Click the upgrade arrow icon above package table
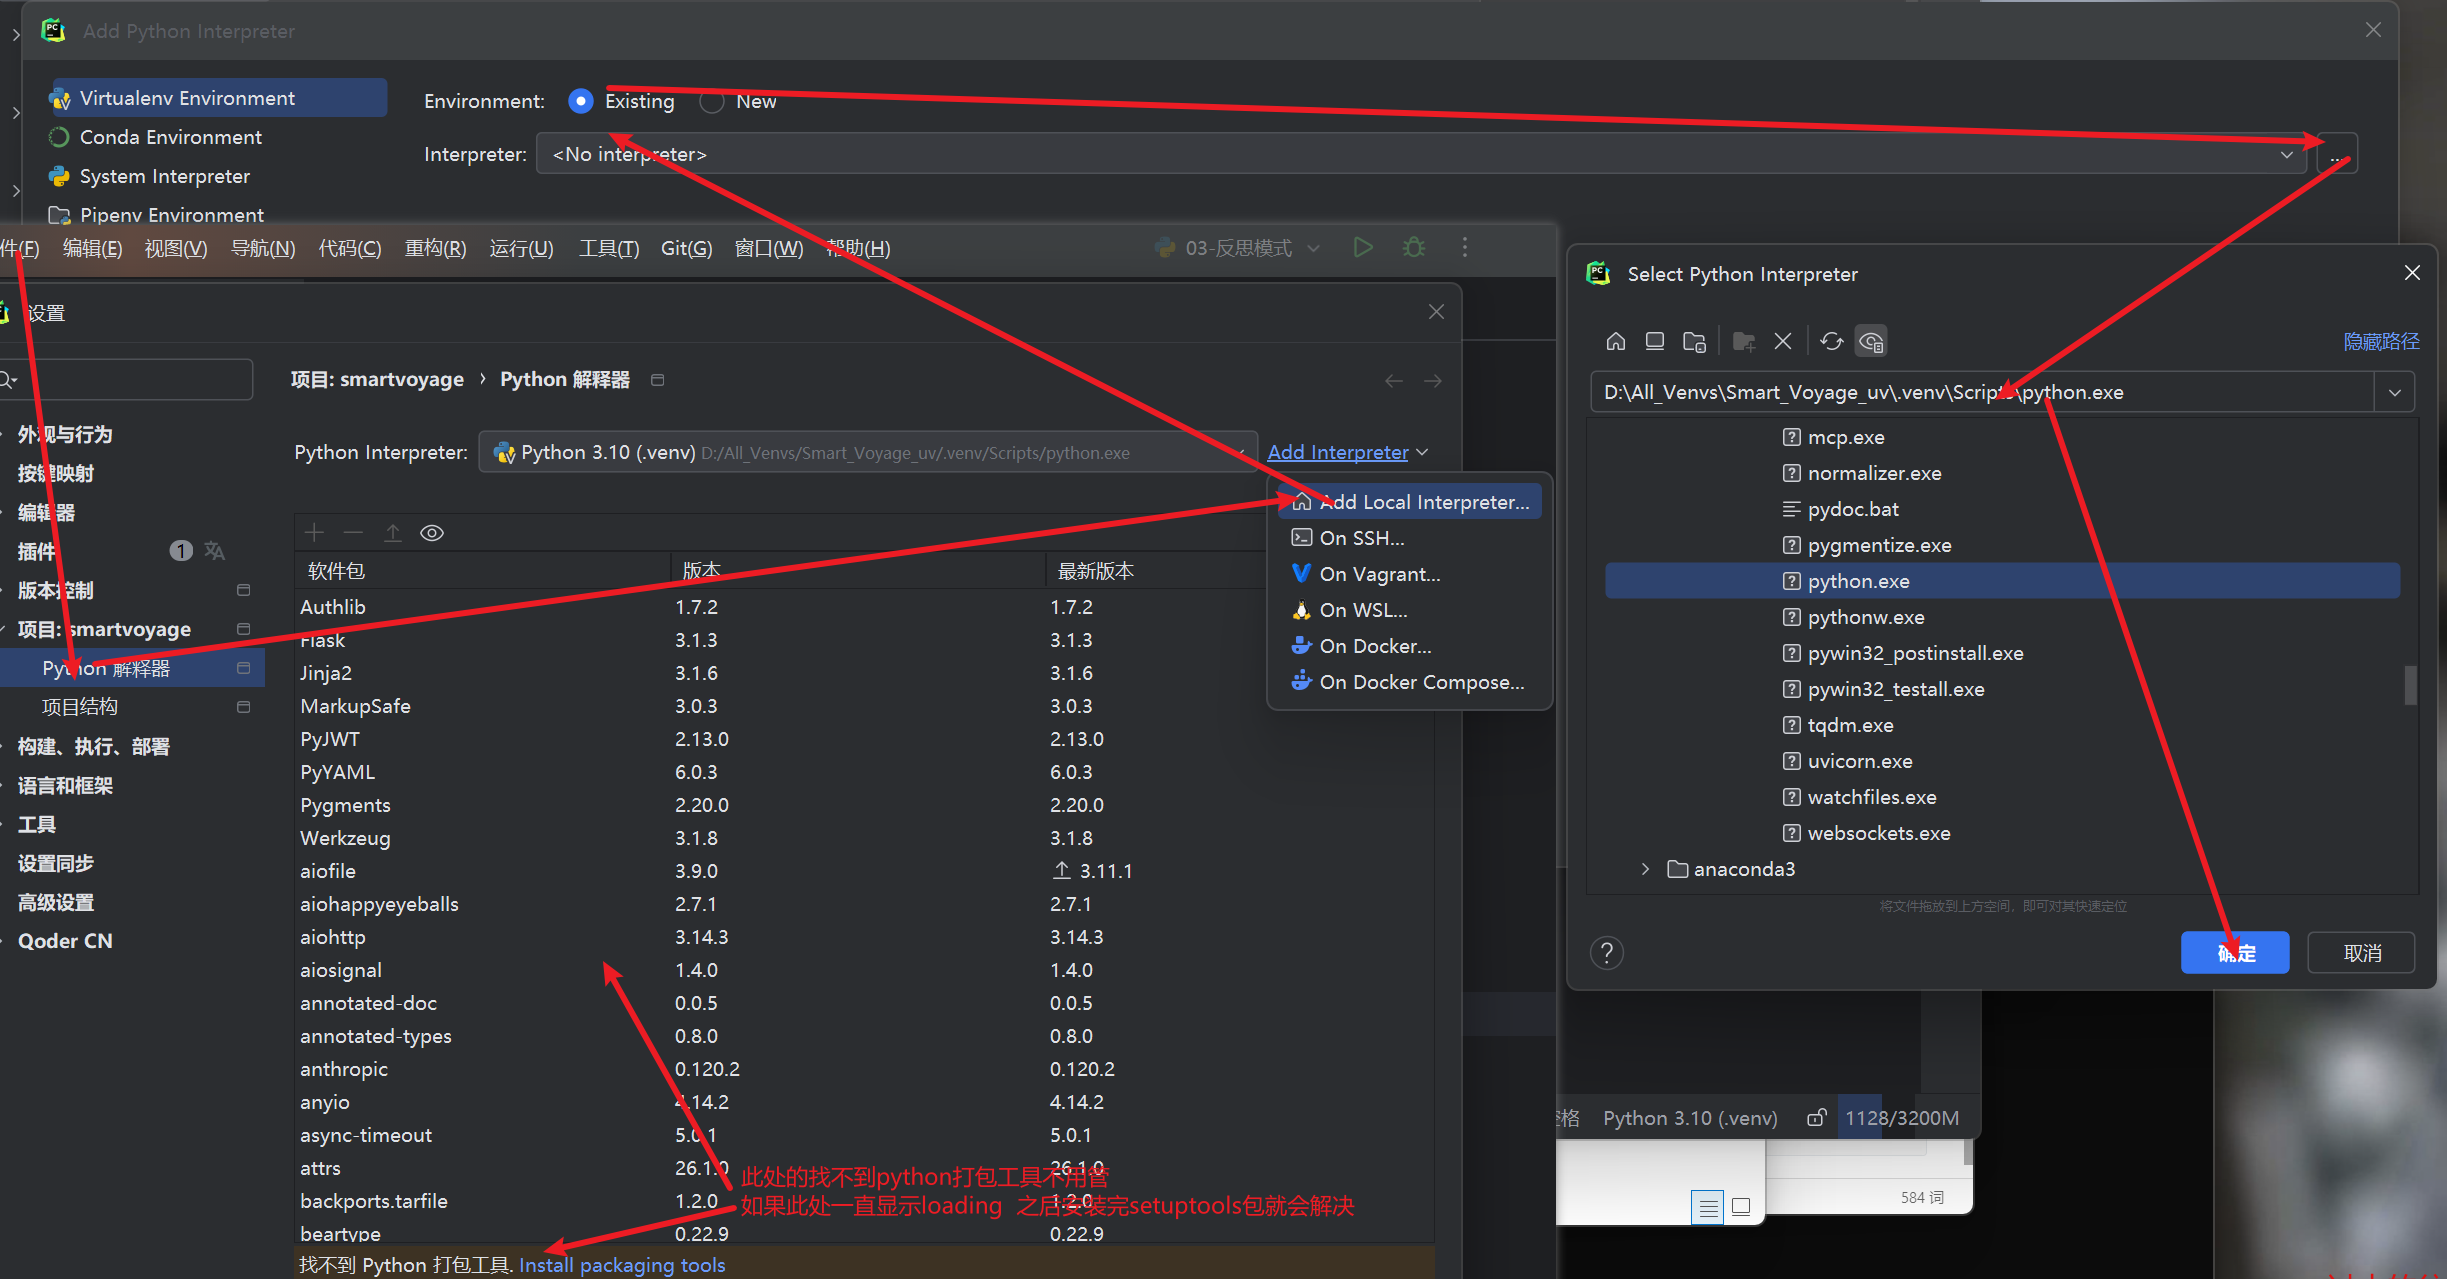The width and height of the screenshot is (2447, 1279). 393,533
